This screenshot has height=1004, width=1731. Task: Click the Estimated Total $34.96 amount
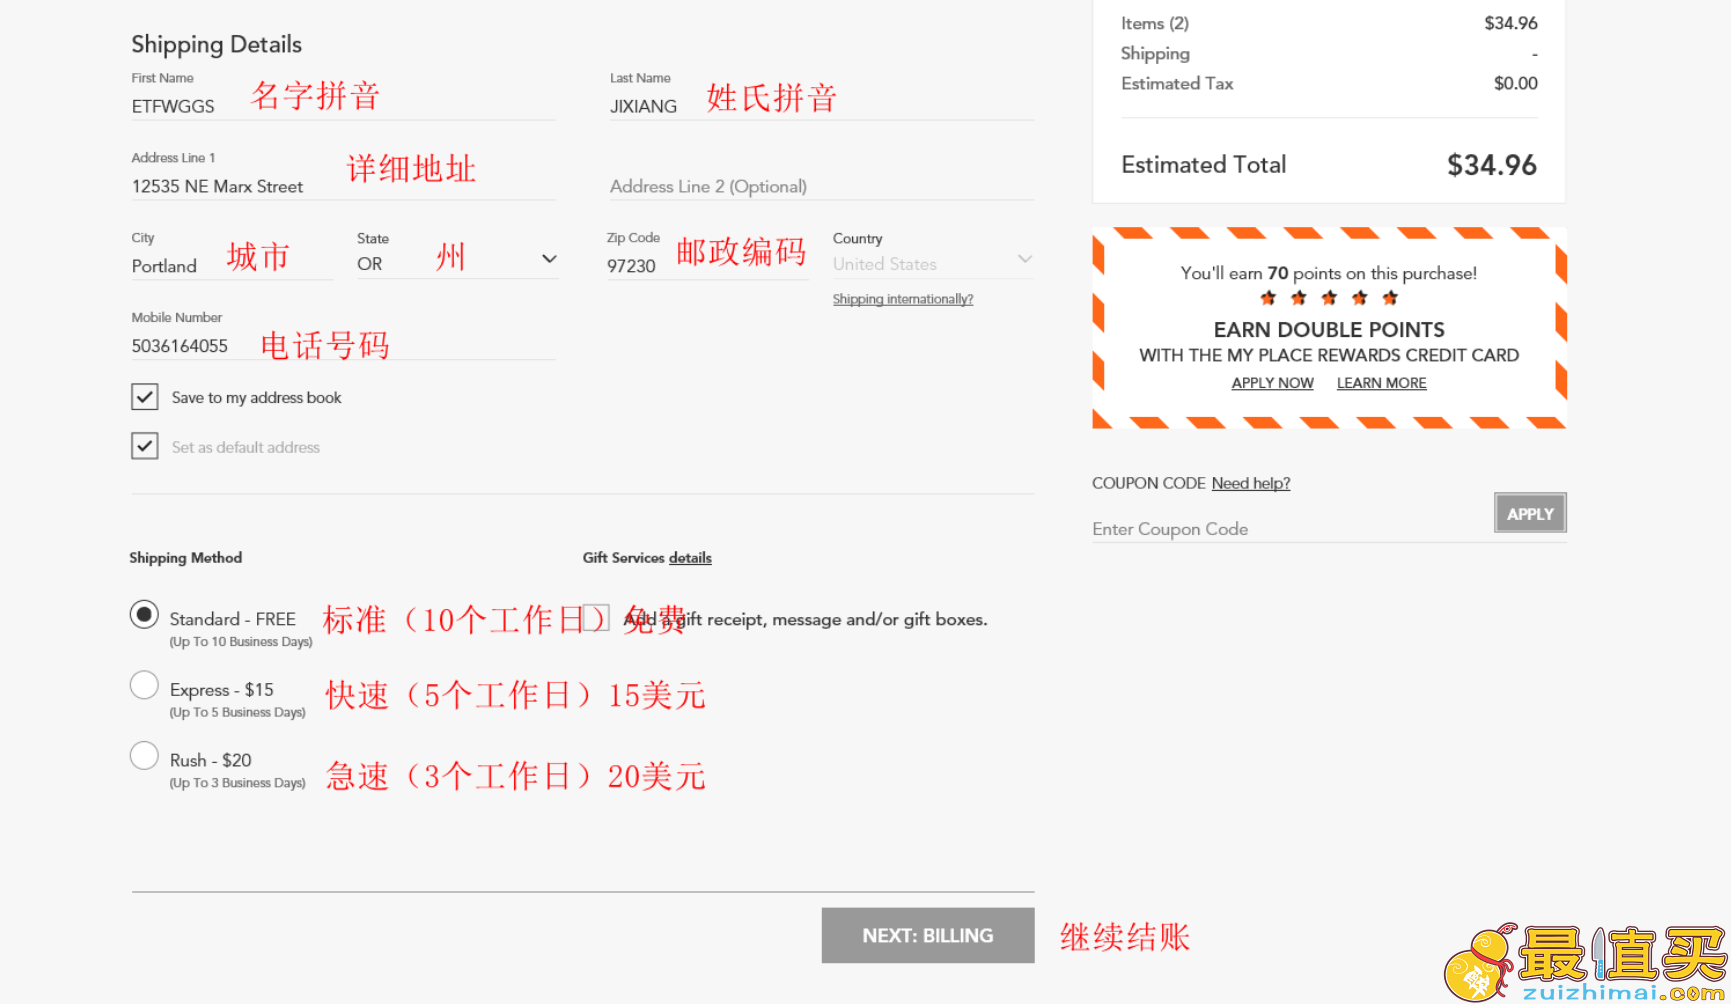coord(1492,165)
